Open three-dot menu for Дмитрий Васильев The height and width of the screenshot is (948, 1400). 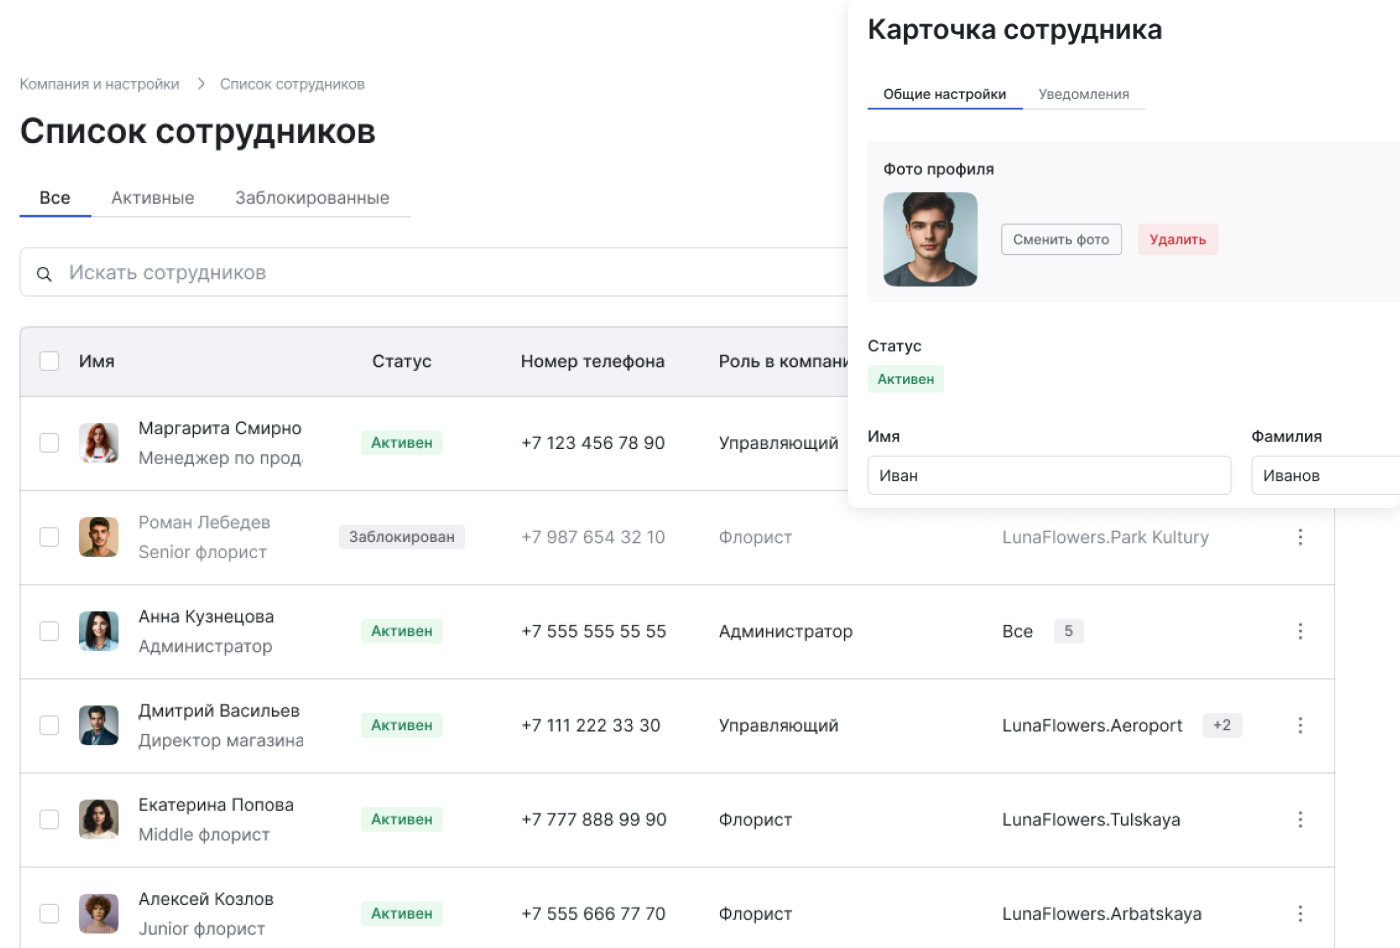(1300, 725)
